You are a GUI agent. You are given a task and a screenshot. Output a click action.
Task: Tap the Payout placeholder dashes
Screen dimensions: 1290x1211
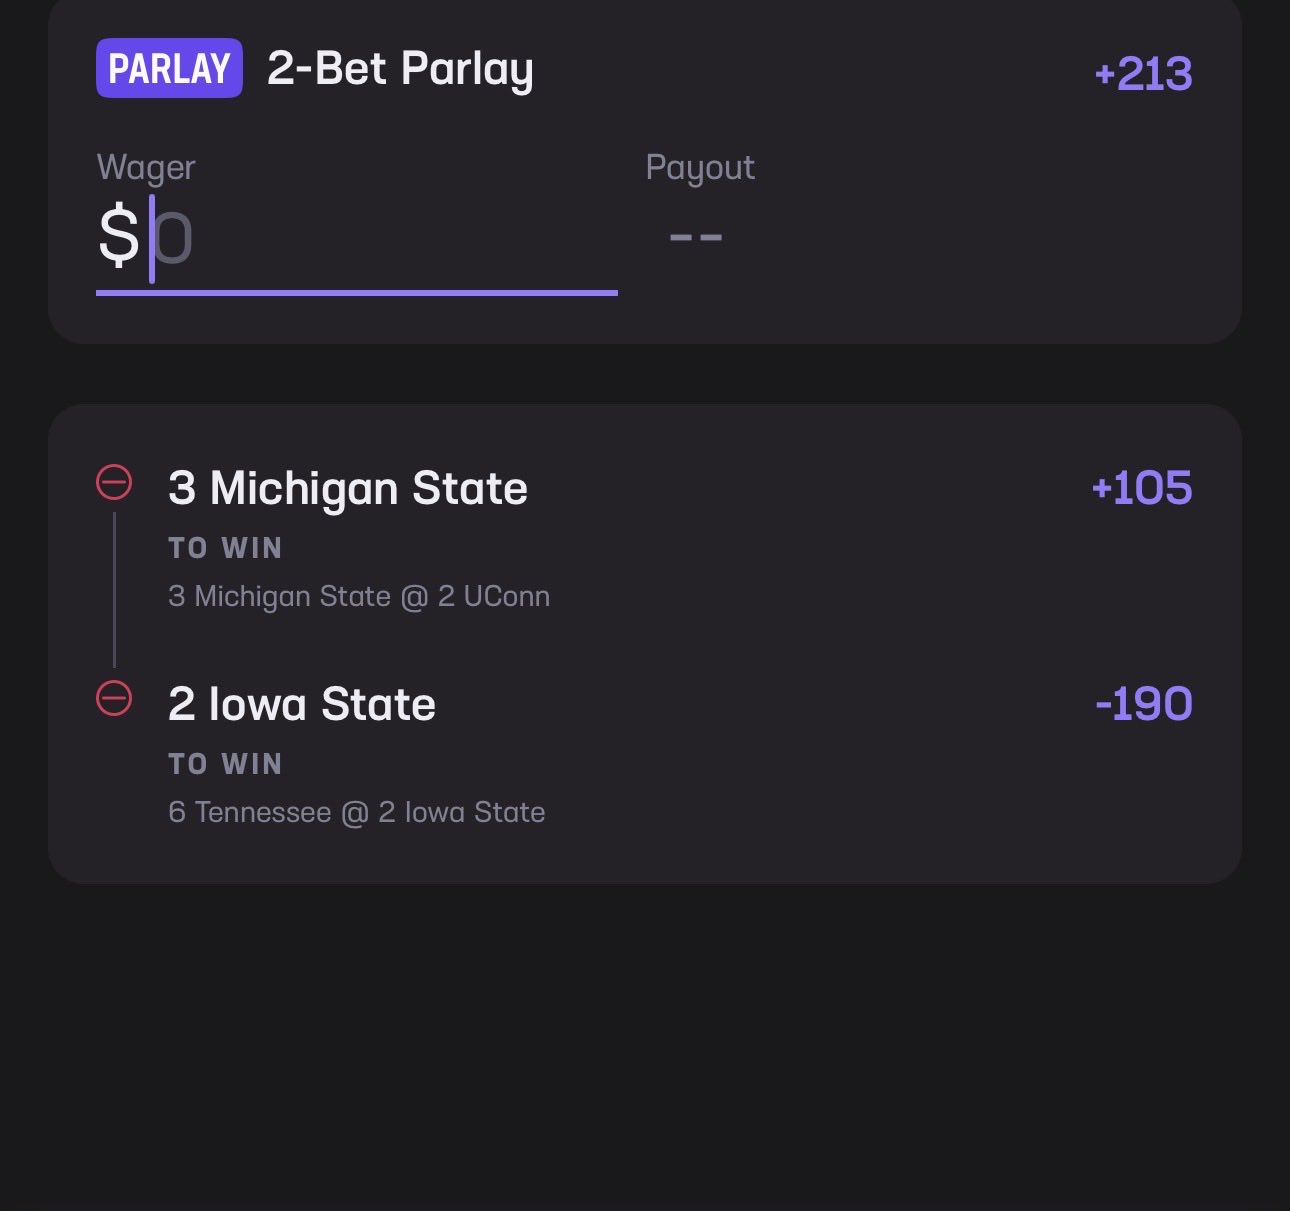[696, 238]
